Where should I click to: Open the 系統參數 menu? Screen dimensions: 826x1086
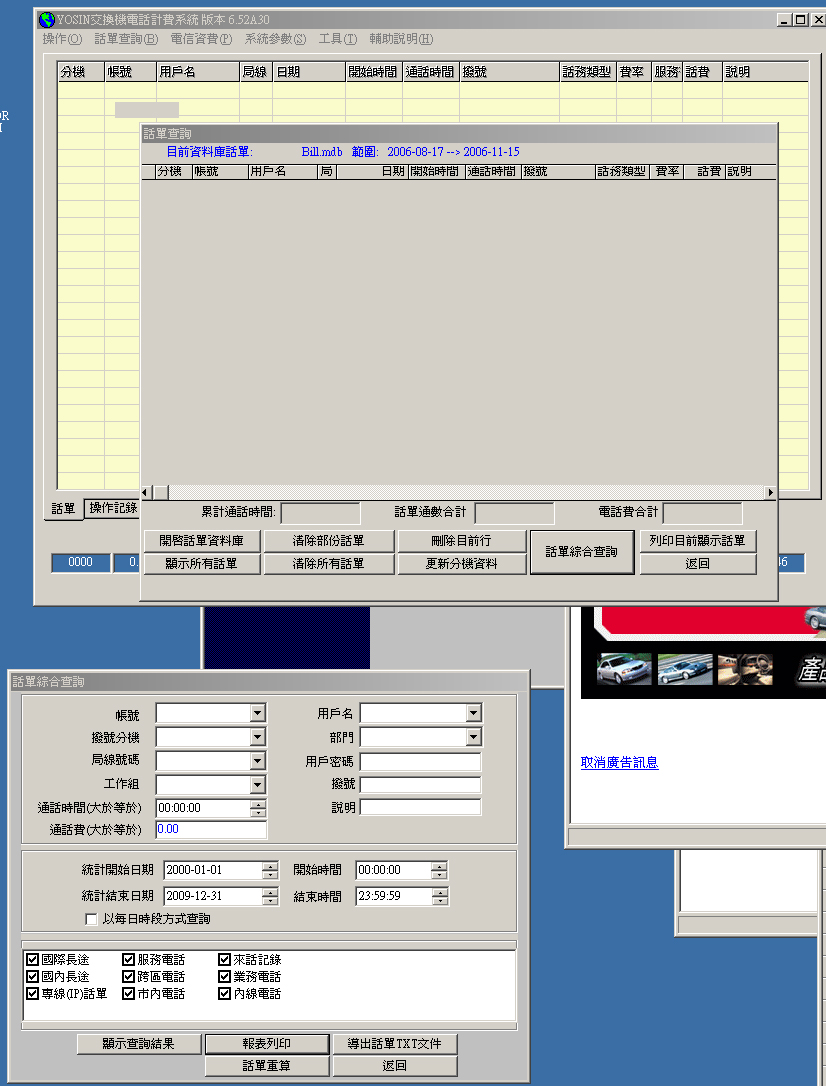(275, 39)
